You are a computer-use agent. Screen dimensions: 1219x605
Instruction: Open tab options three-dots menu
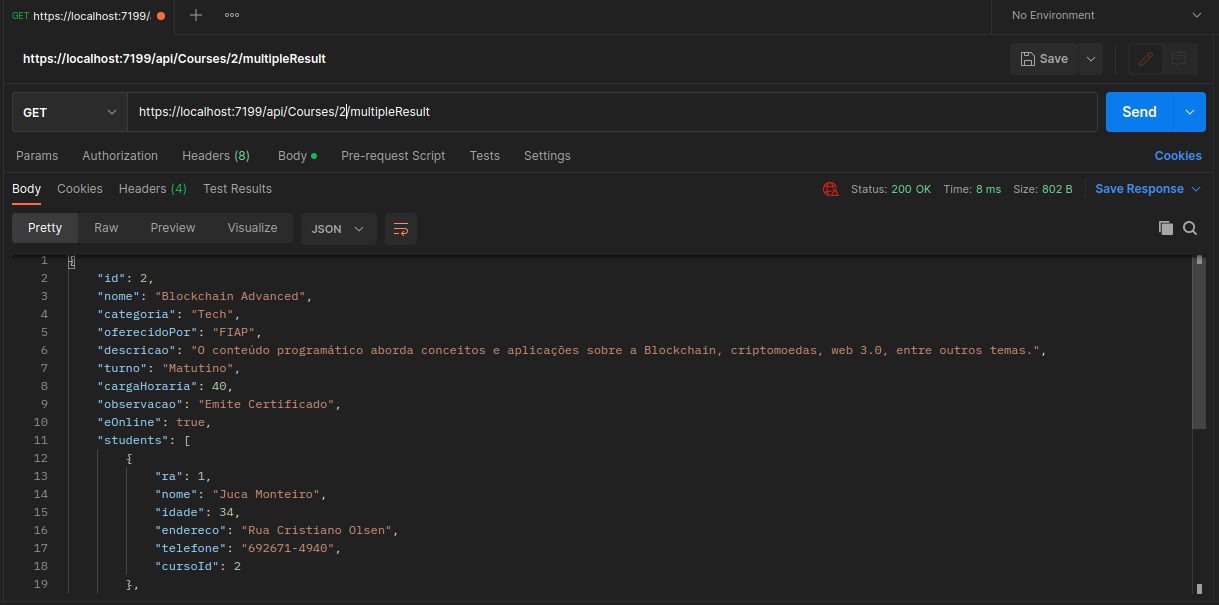pyautogui.click(x=232, y=15)
